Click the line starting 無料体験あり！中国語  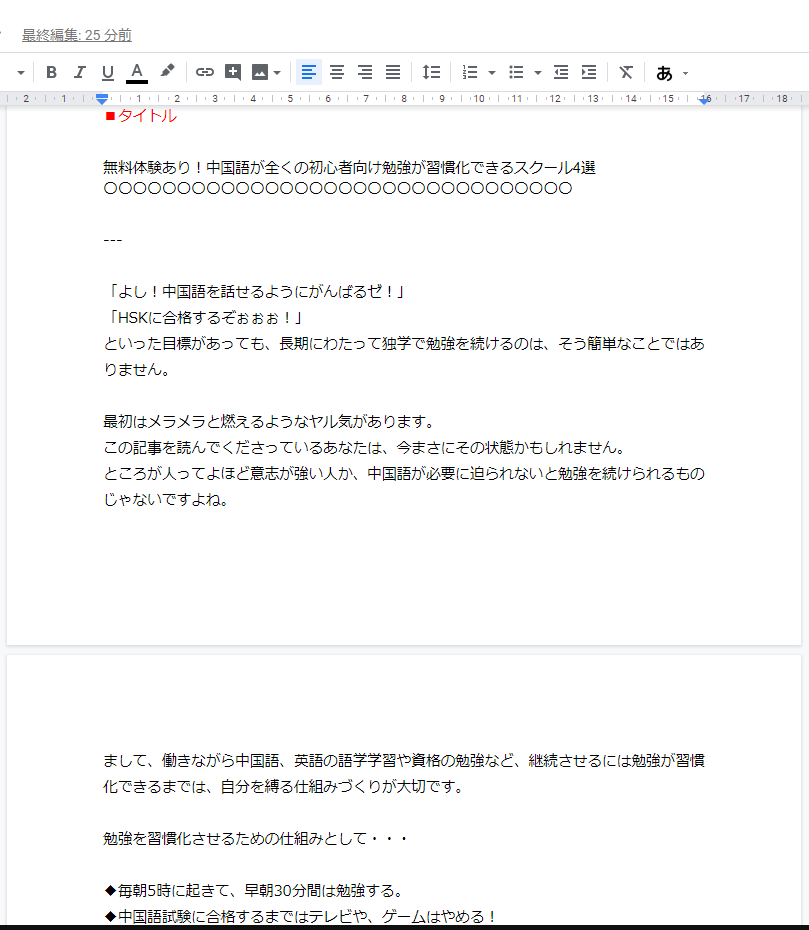349,168
